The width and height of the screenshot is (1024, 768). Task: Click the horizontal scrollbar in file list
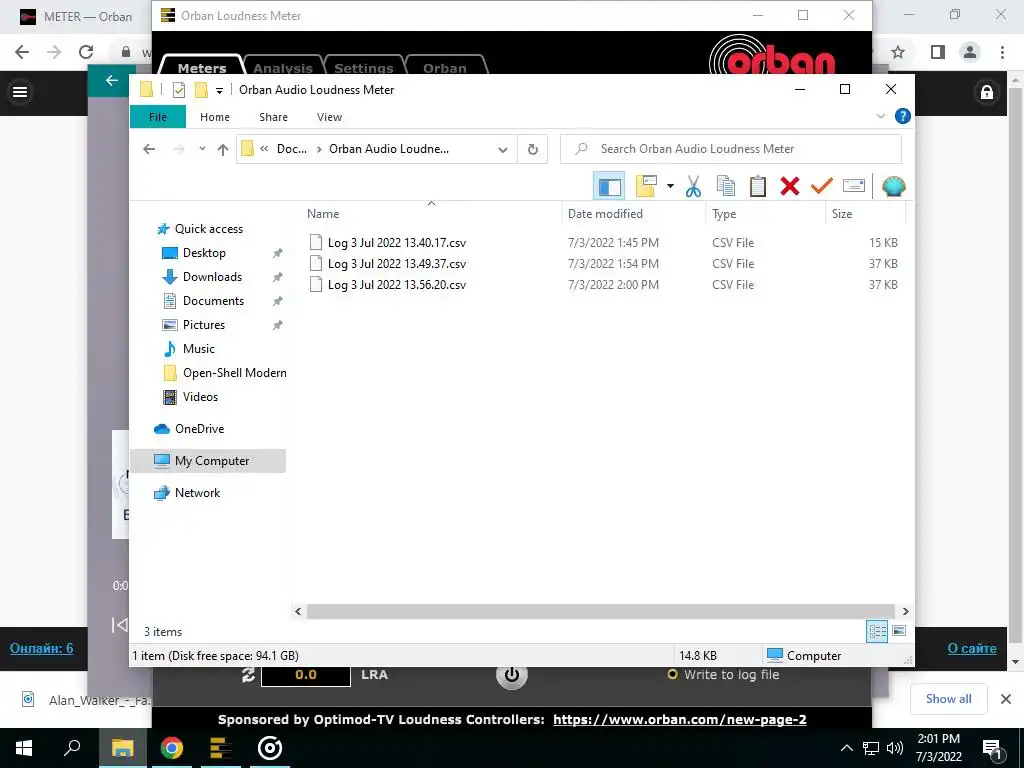[x=600, y=611]
